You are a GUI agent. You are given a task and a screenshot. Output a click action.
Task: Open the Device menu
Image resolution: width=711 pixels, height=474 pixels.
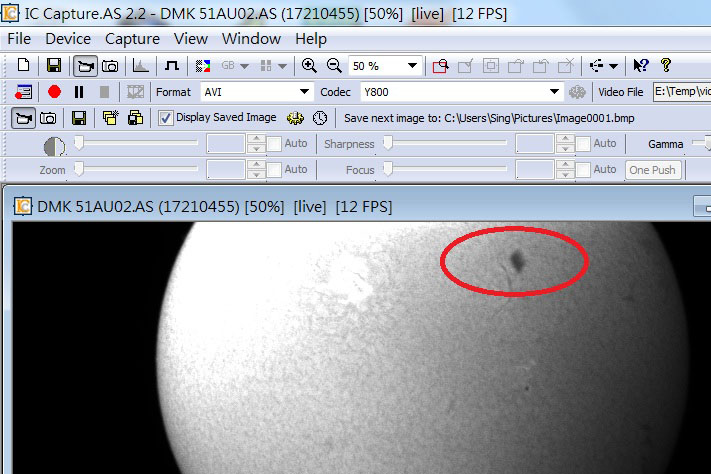tap(68, 39)
